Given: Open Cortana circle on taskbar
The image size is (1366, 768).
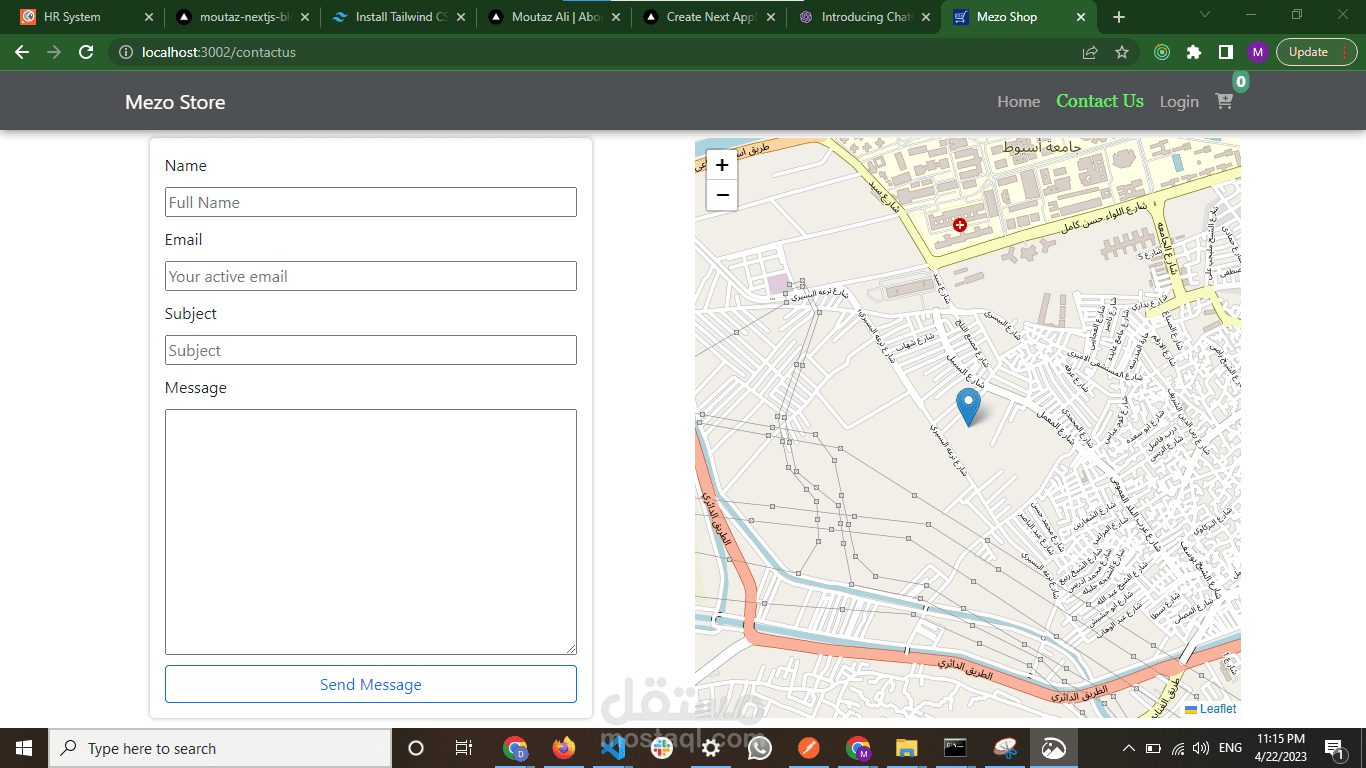Looking at the screenshot, I should (416, 748).
